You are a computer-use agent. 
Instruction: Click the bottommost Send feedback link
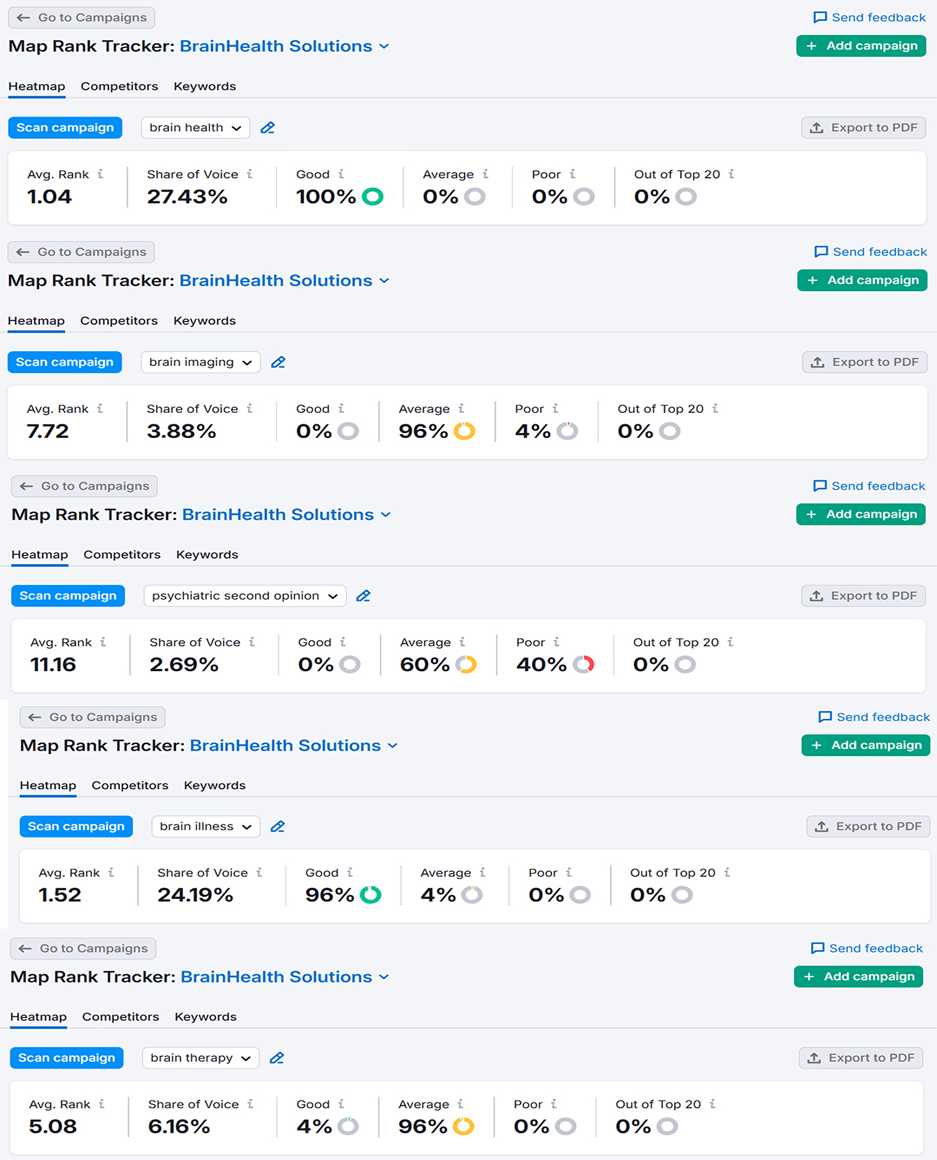tap(867, 948)
